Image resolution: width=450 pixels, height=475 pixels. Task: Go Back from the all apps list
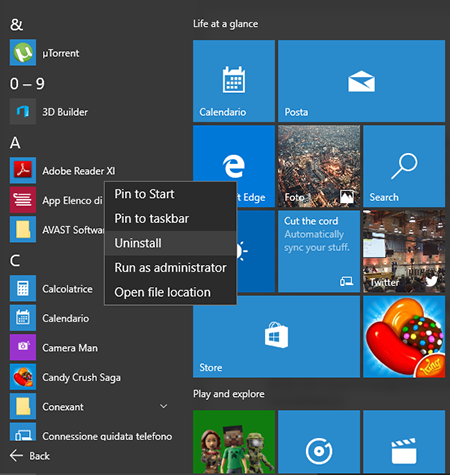30,456
